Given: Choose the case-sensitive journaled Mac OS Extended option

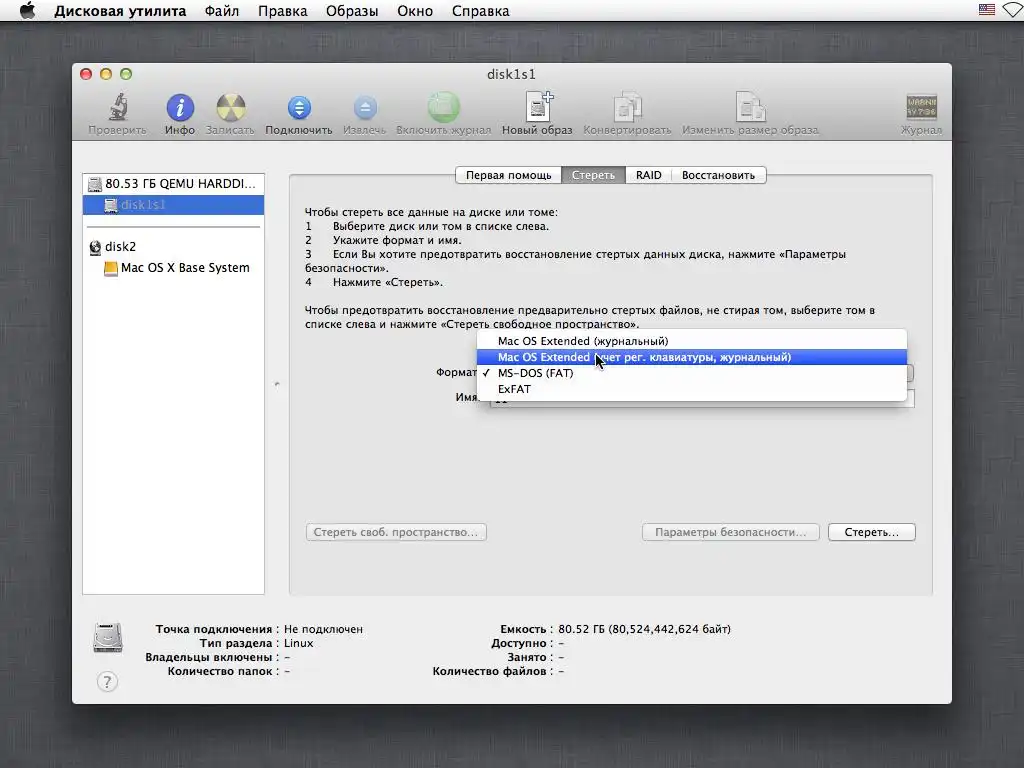Looking at the screenshot, I should [692, 357].
